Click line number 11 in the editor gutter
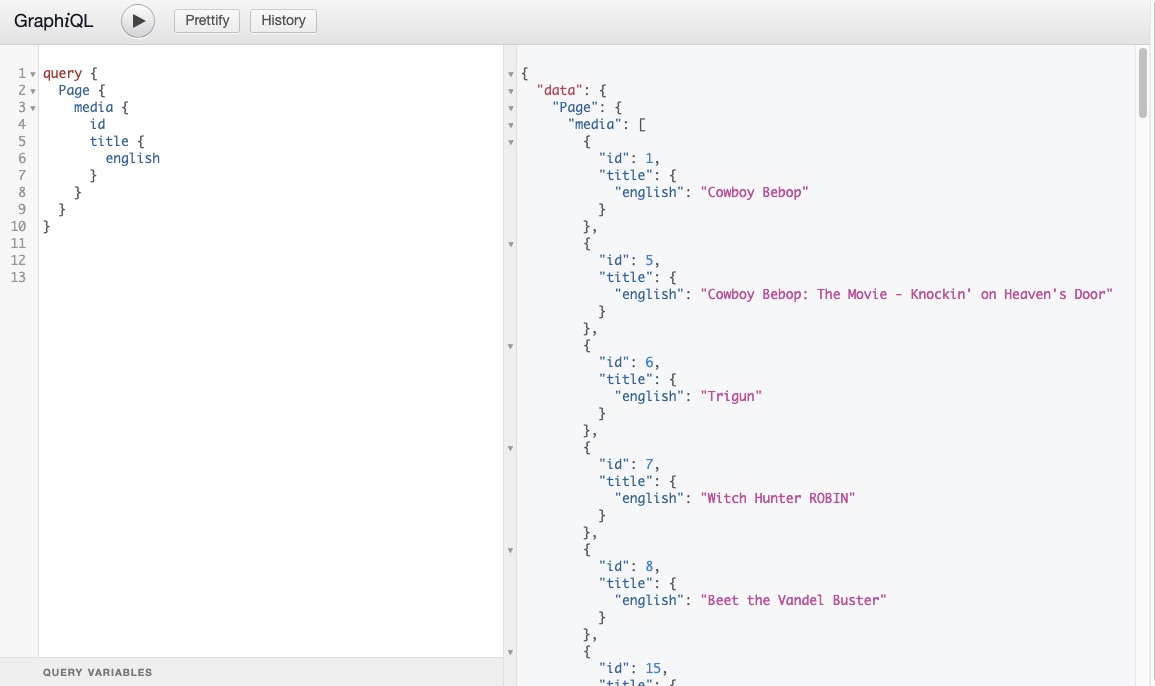This screenshot has height=686, width=1155. [18, 243]
